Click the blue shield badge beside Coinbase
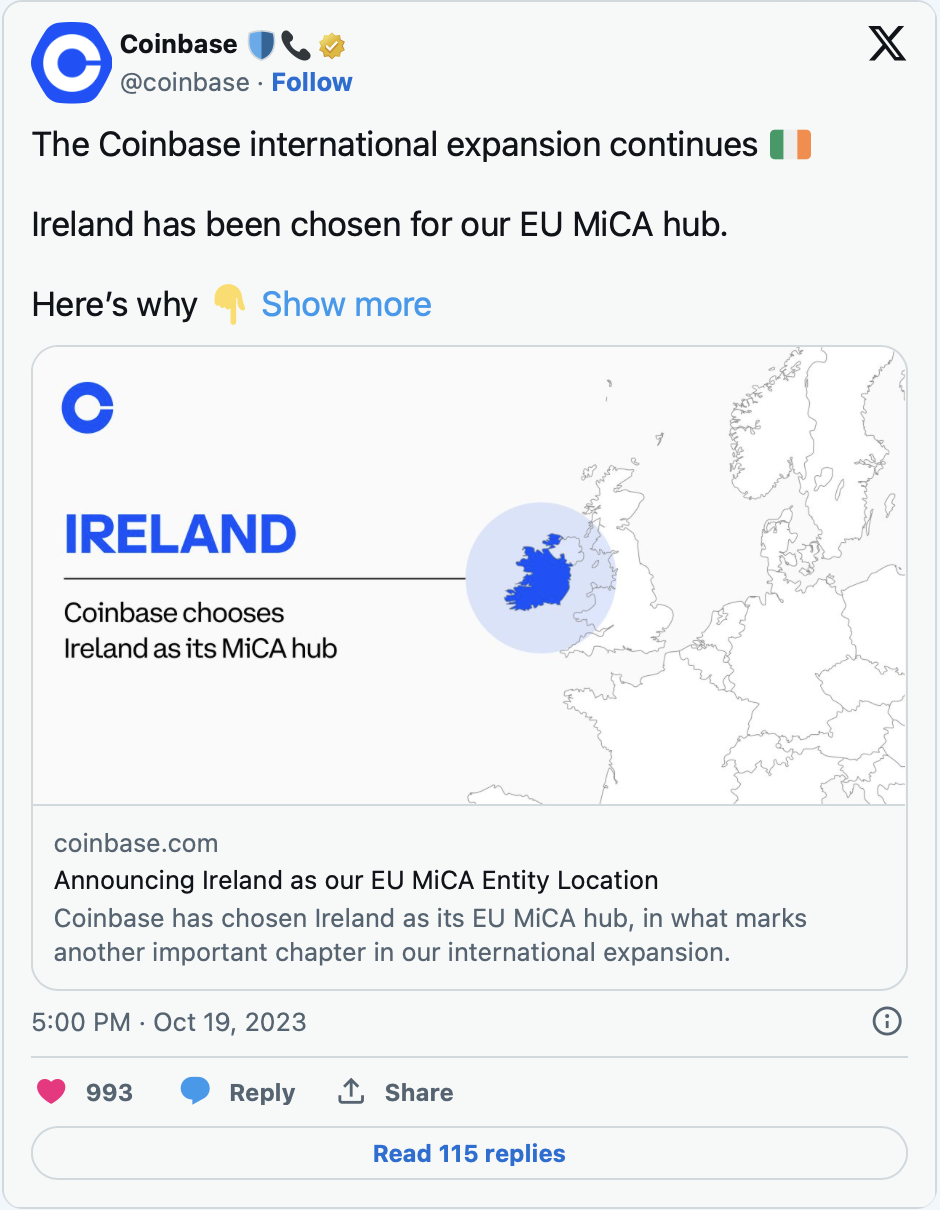This screenshot has height=1210, width=940. point(261,45)
